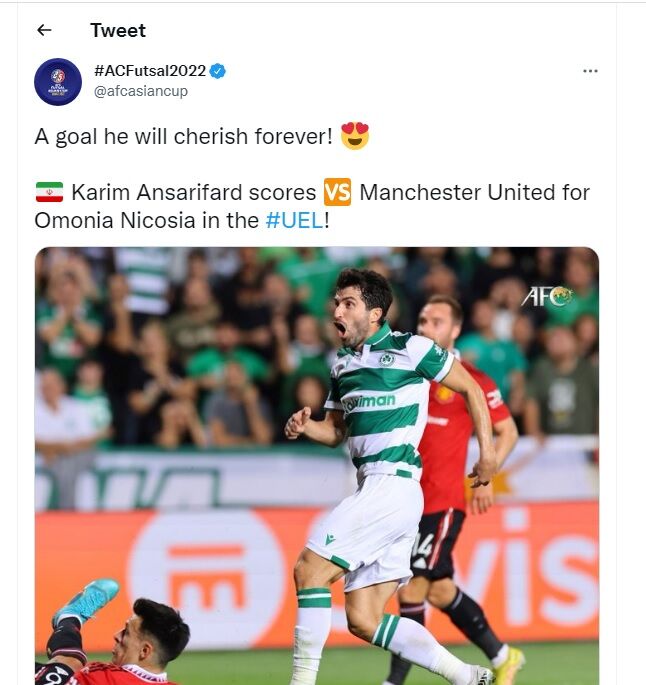Click the #ACFutsal2022 display name

pos(149,71)
